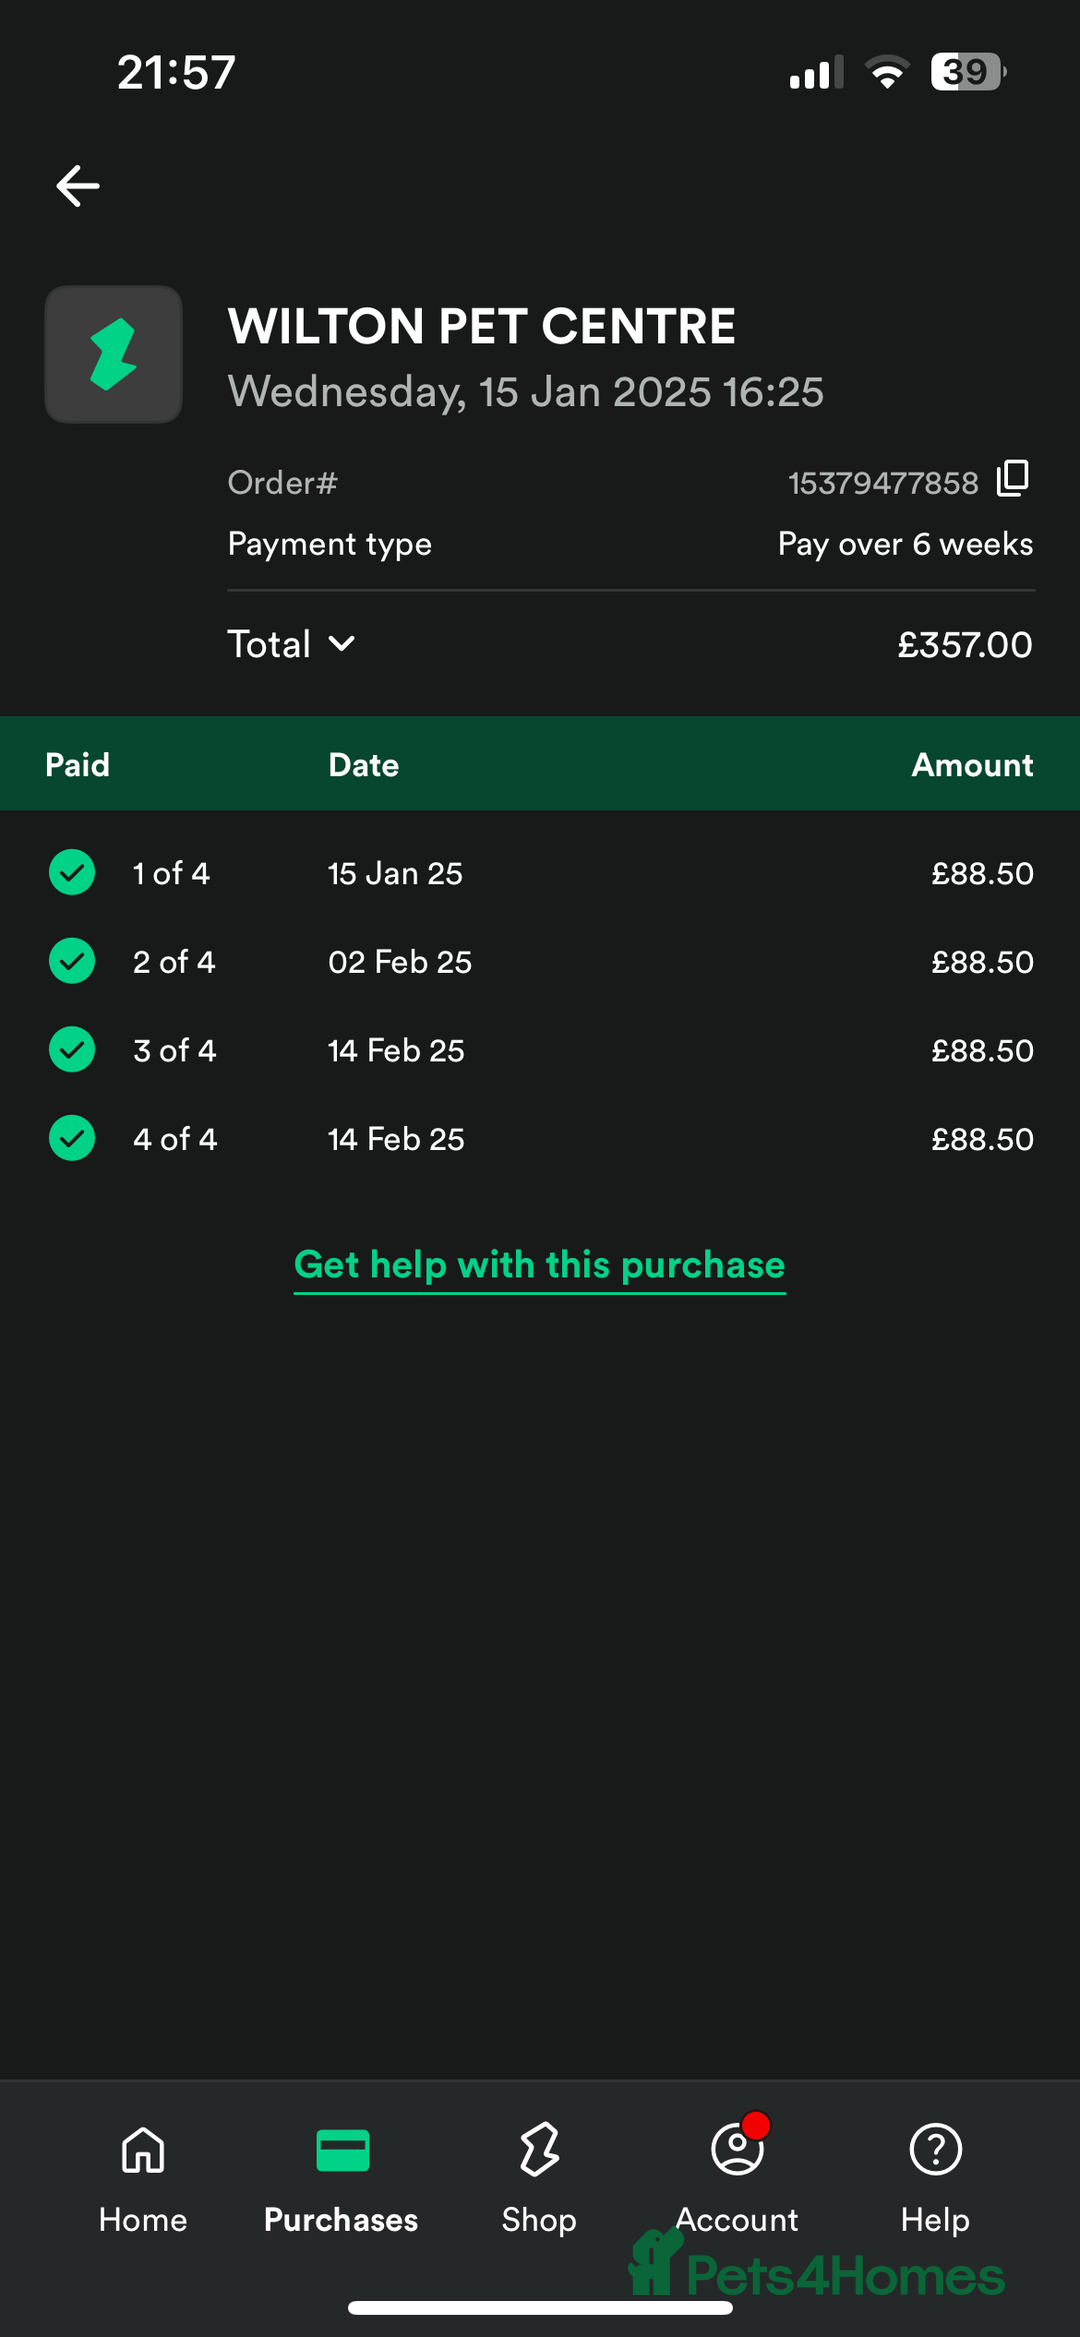
Task: Tap the back arrow icon
Action: [x=77, y=186]
